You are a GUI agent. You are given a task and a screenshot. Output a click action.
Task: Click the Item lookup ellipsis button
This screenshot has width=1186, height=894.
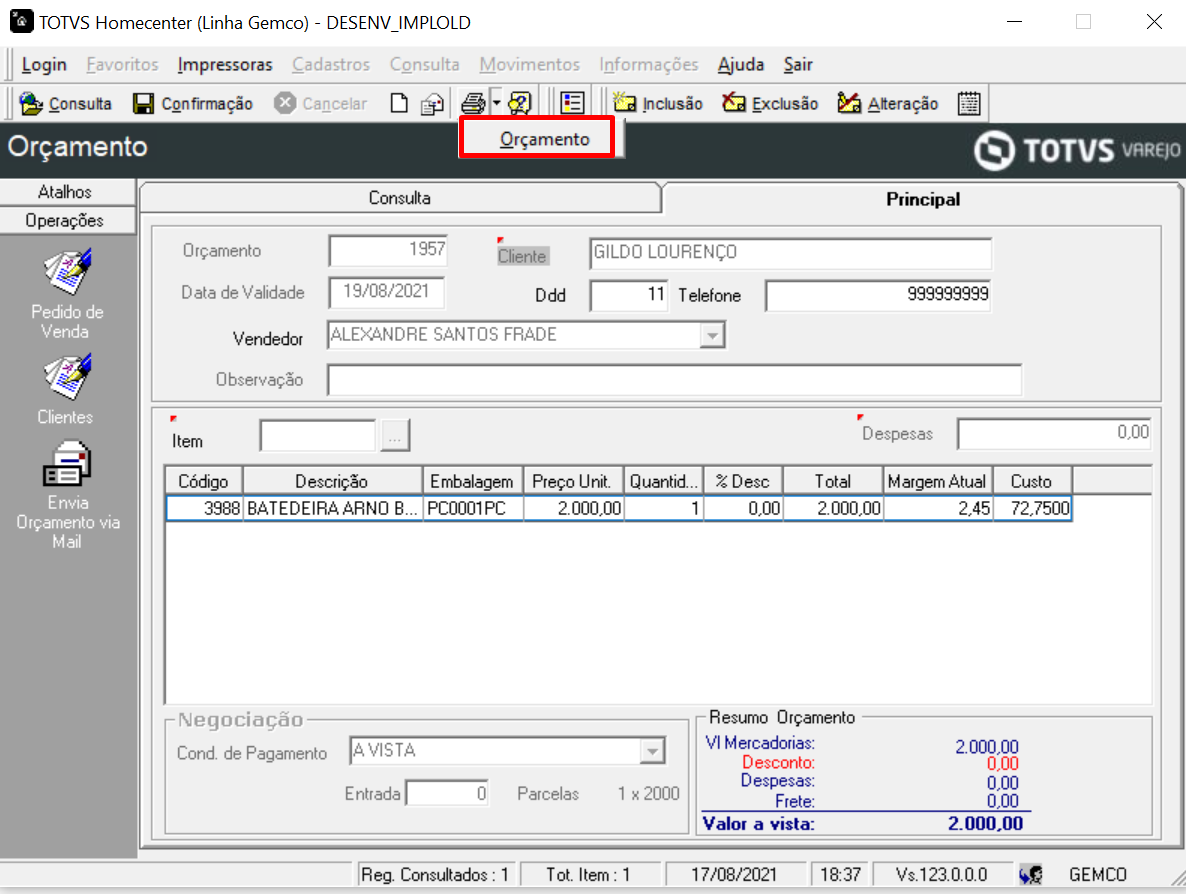click(x=394, y=436)
